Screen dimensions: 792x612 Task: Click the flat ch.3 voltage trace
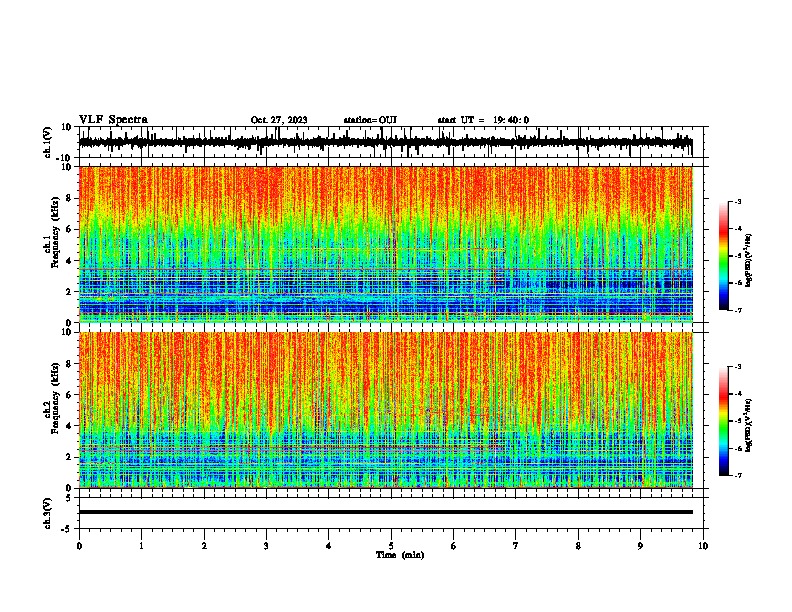[x=386, y=512]
